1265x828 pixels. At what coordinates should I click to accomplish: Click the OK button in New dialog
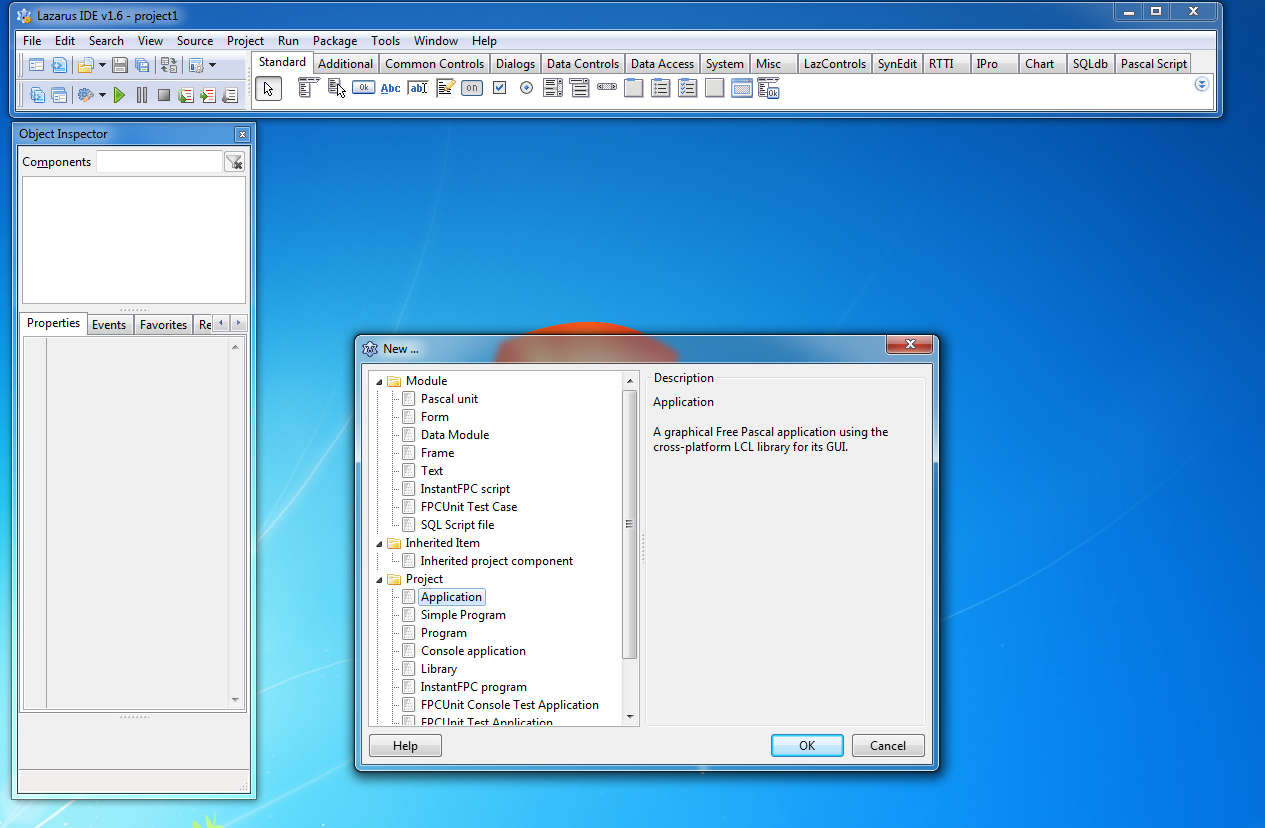click(x=807, y=745)
